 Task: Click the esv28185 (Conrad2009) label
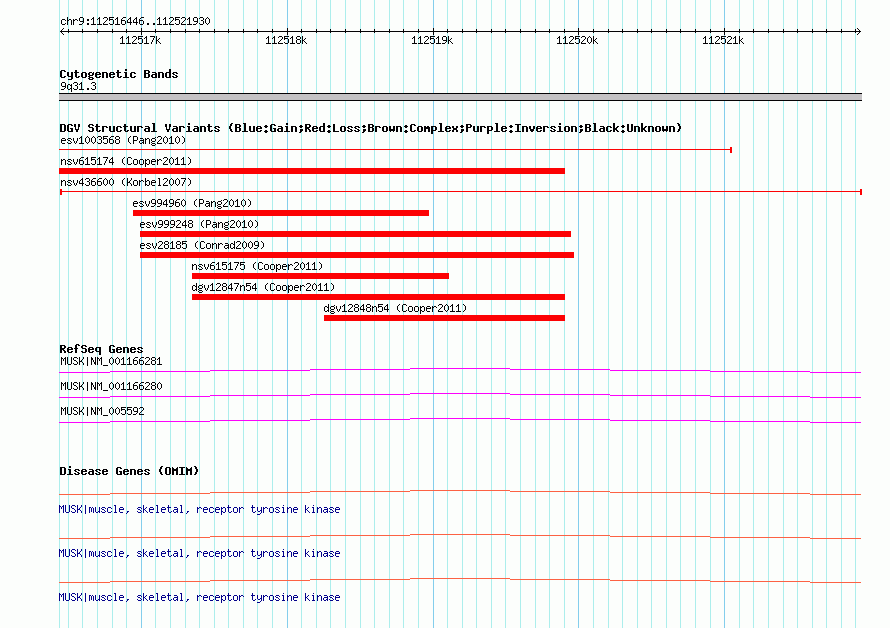pos(202,245)
